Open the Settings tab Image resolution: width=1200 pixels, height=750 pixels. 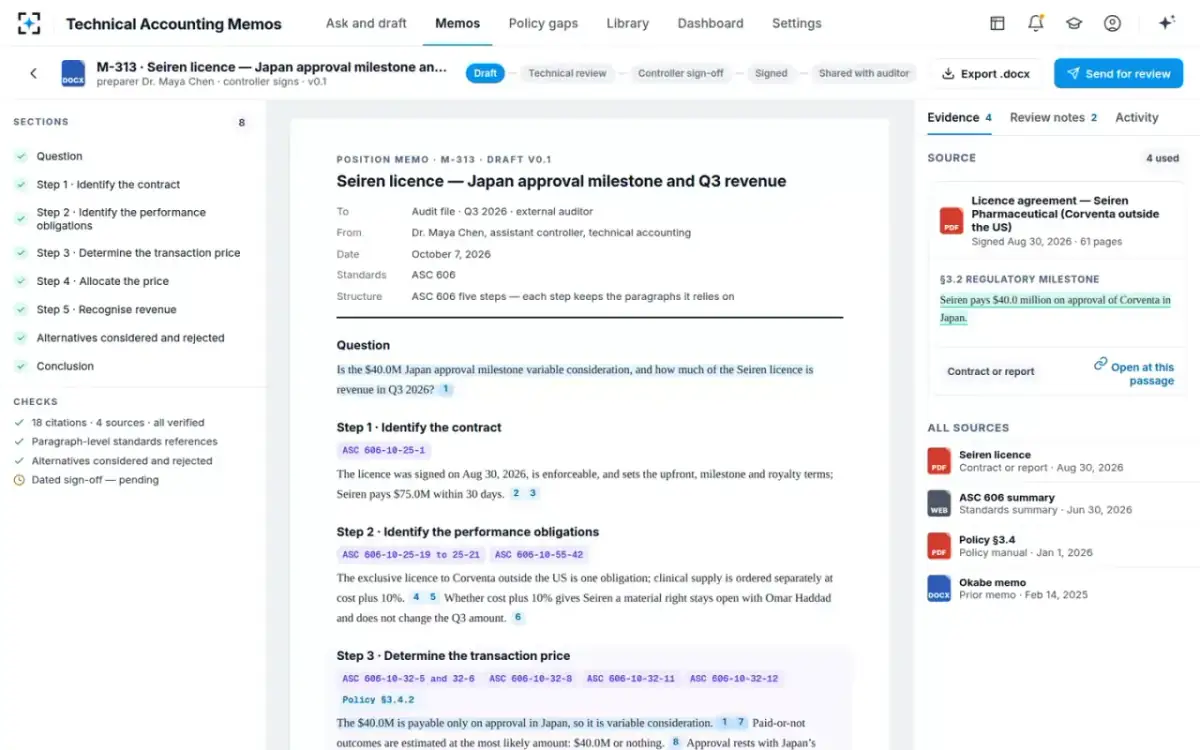797,23
